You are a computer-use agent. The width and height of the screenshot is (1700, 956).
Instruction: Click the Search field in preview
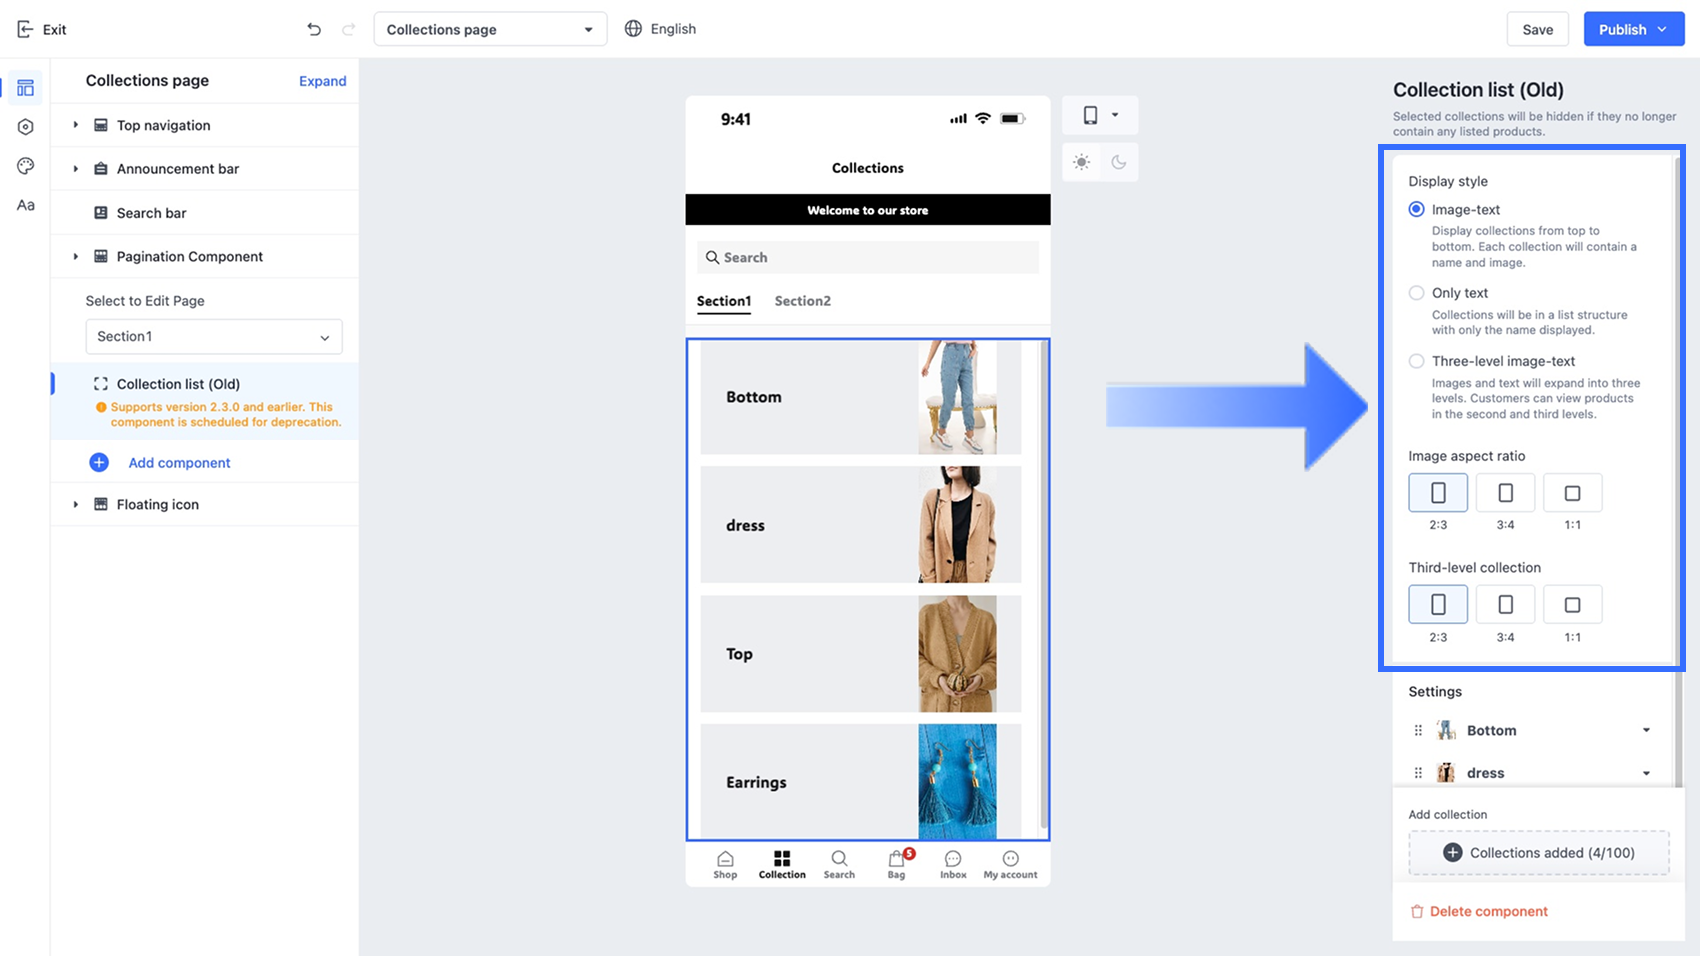coord(868,257)
